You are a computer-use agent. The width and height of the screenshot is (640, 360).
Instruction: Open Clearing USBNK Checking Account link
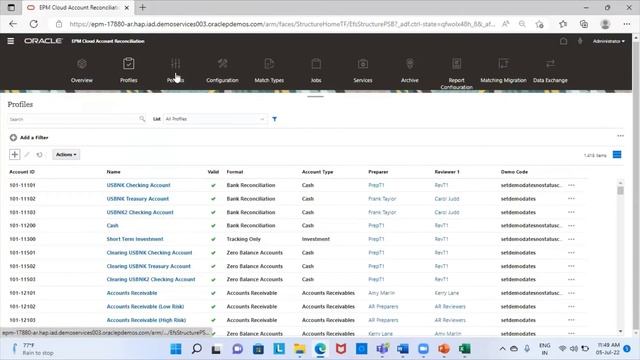point(149,253)
